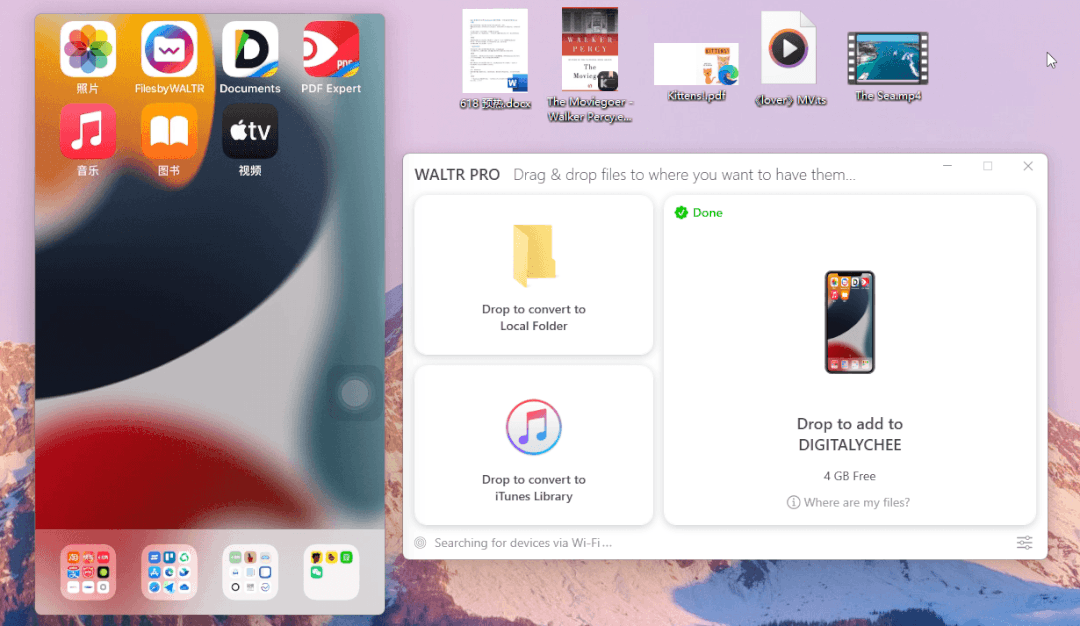Select the Kittens!.pdf desktop file

tap(696, 73)
